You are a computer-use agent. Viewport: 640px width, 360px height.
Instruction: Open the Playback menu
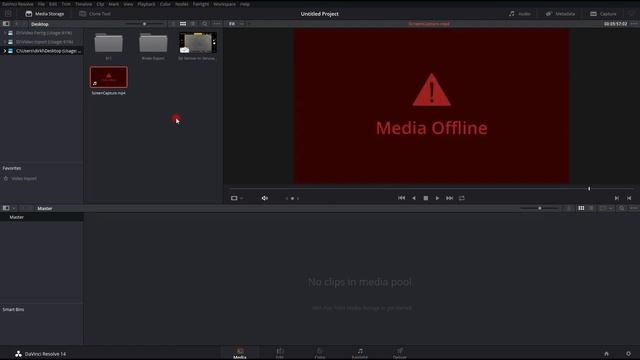[146, 4]
